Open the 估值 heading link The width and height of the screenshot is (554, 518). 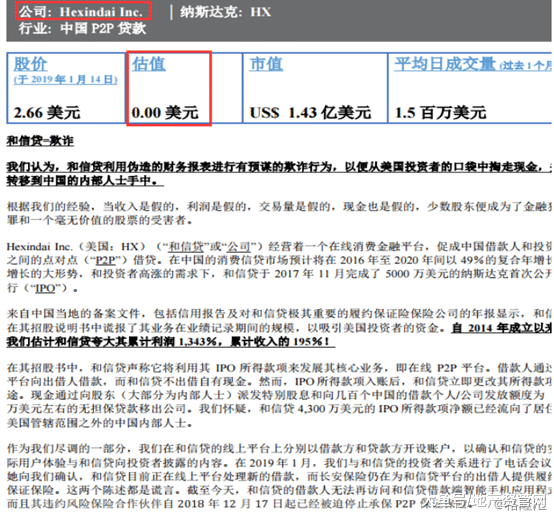click(149, 64)
